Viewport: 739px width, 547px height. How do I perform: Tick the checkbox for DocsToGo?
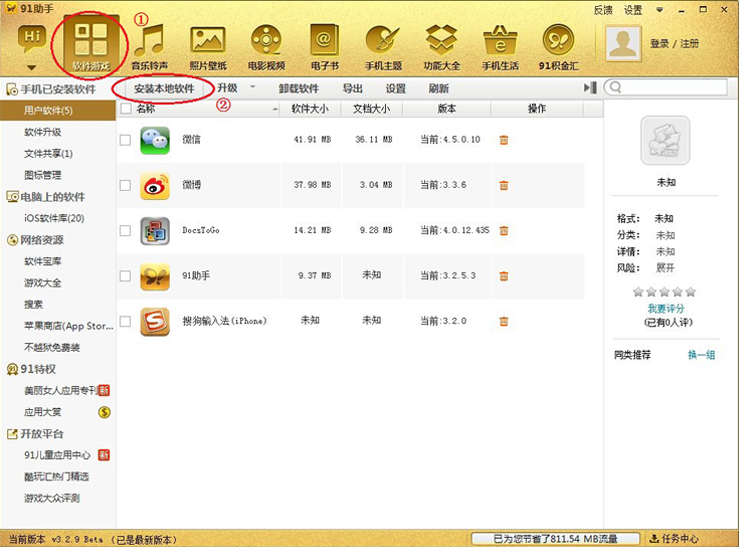[x=125, y=230]
